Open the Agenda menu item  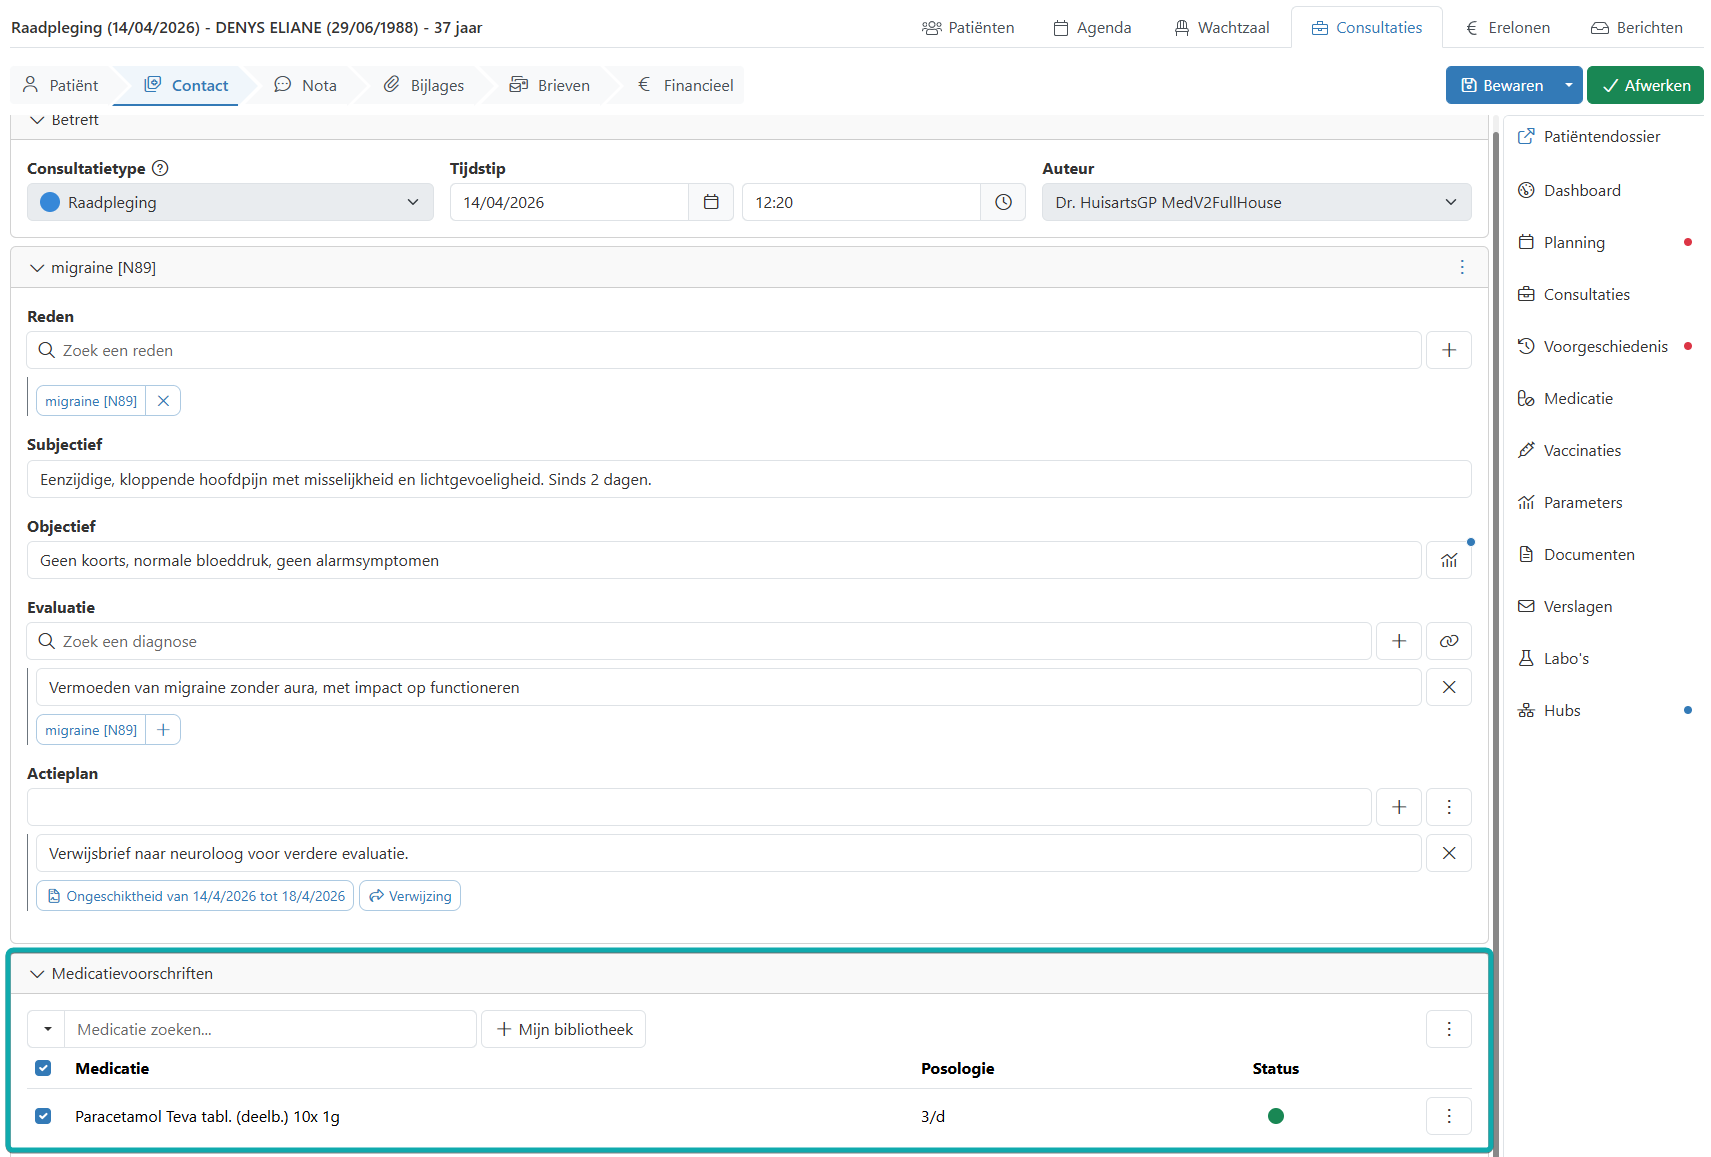point(1092,28)
